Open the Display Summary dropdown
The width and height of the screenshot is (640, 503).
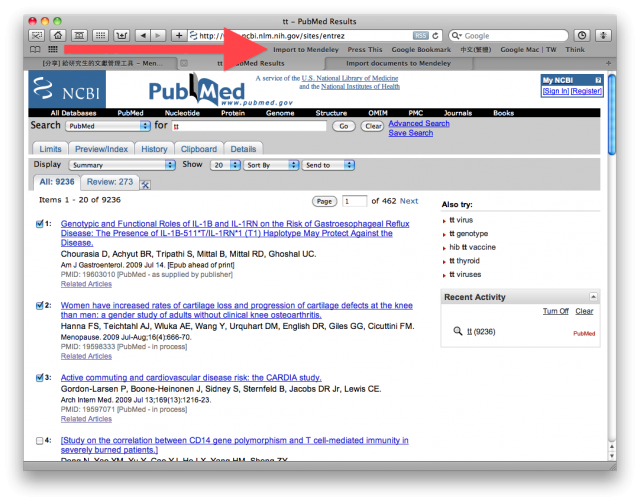pos(122,165)
